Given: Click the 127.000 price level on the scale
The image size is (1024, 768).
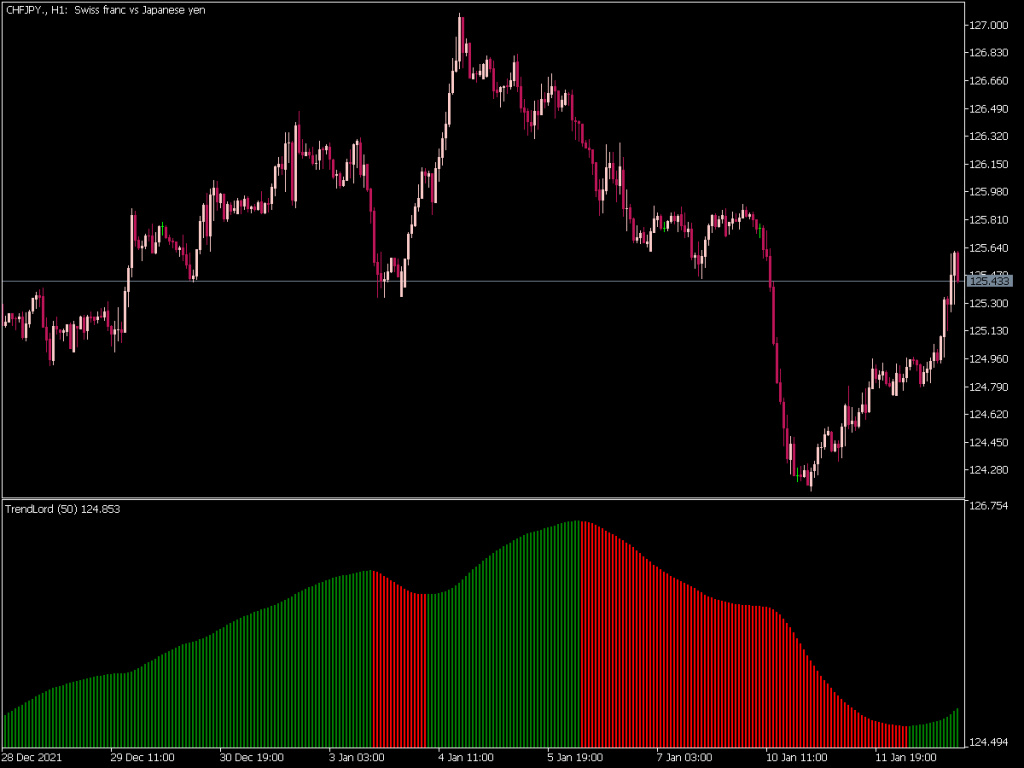Looking at the screenshot, I should [x=991, y=25].
